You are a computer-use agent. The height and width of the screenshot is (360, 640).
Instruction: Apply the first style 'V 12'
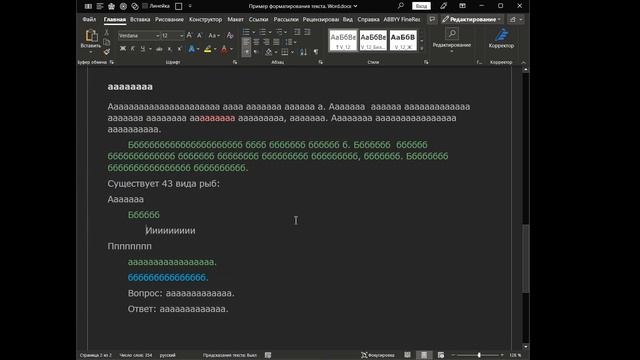(x=343, y=40)
